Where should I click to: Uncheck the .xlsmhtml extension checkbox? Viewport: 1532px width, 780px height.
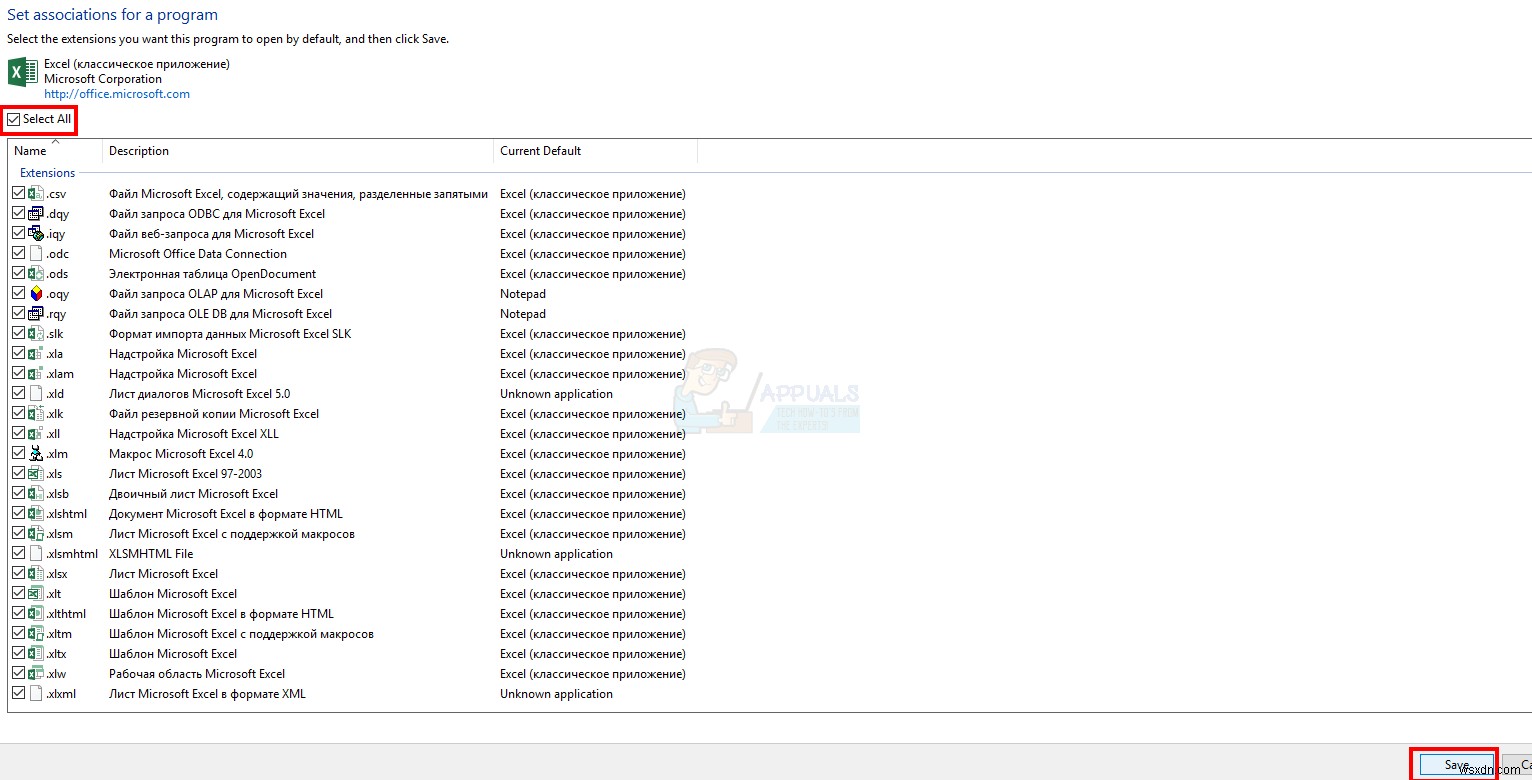19,554
